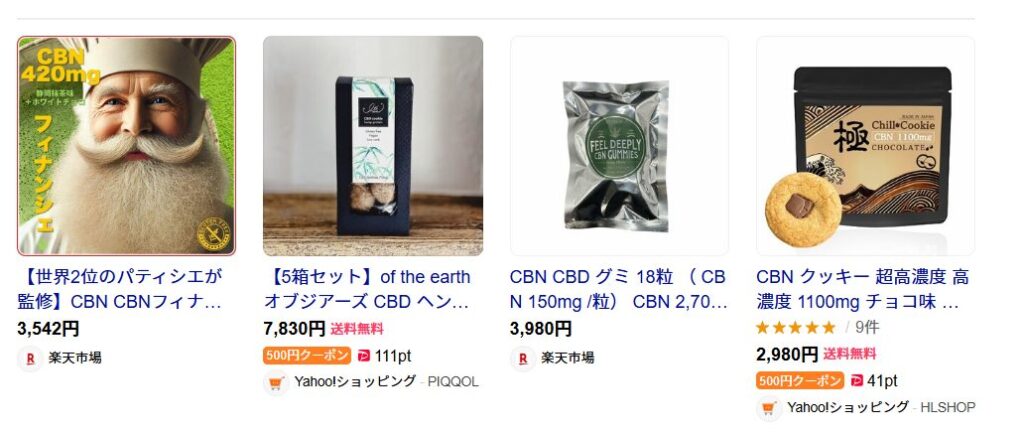Click Yahoo shopping cart icon beside HLSHOP
The height and width of the screenshot is (432, 1024).
[769, 408]
